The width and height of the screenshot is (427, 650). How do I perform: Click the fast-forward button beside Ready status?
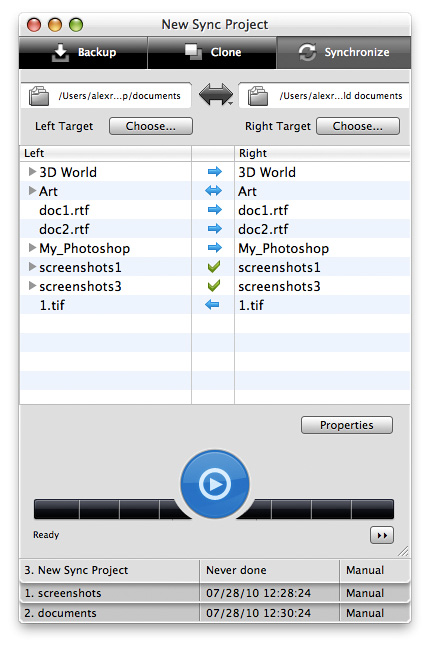pos(381,535)
